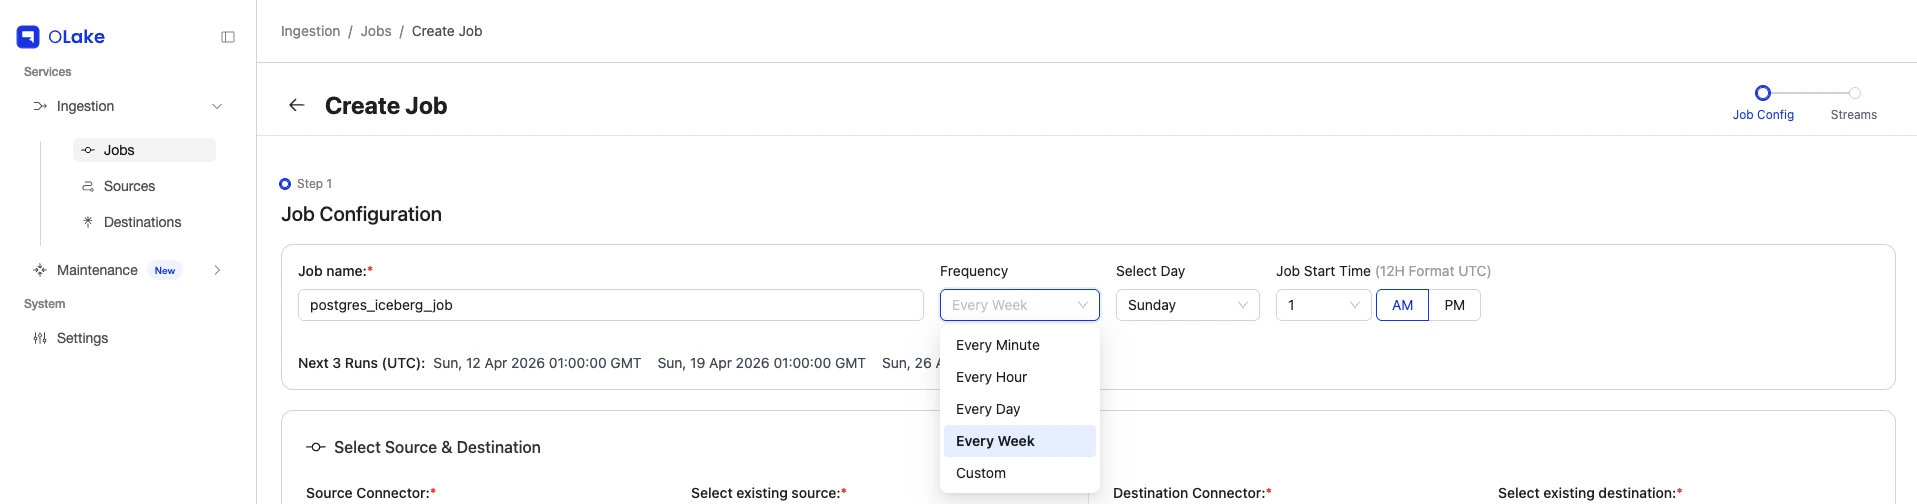The height and width of the screenshot is (504, 1917).
Task: Click the Streams step label
Action: pyautogui.click(x=1854, y=115)
